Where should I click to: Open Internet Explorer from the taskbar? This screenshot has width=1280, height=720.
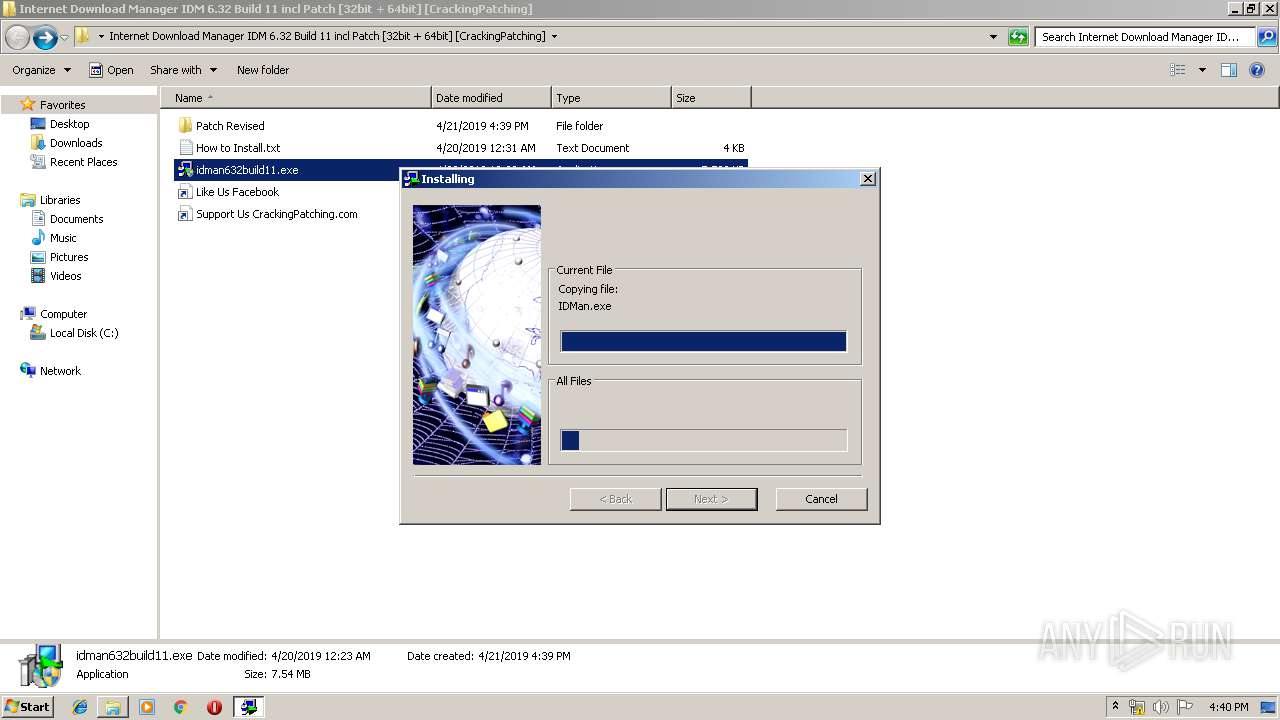(80, 707)
